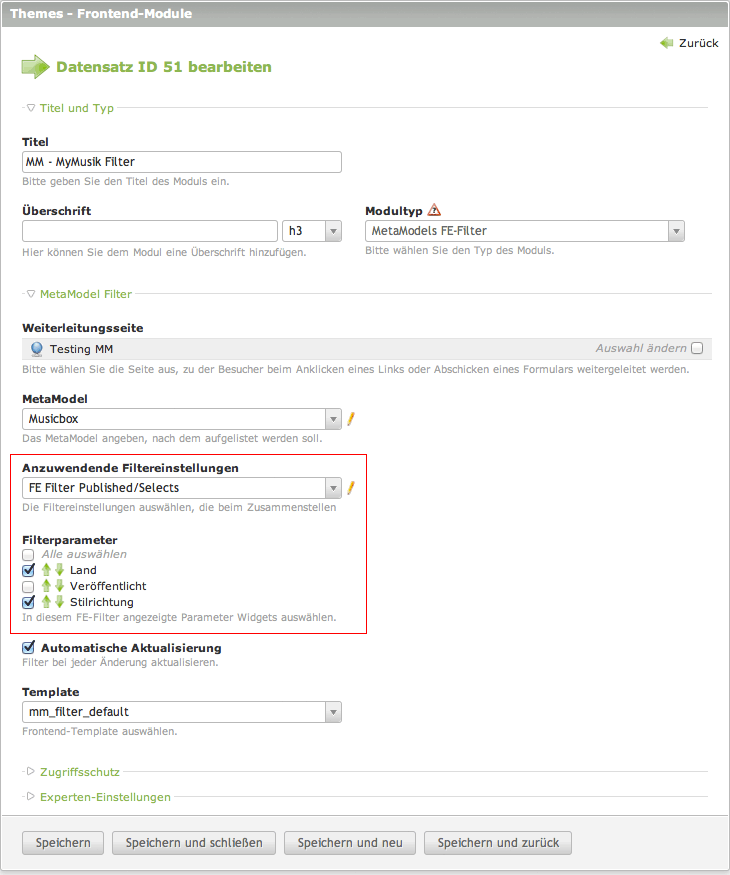The height and width of the screenshot is (875, 730).
Task: Click the Speichern und schließen button
Action: click(193, 843)
